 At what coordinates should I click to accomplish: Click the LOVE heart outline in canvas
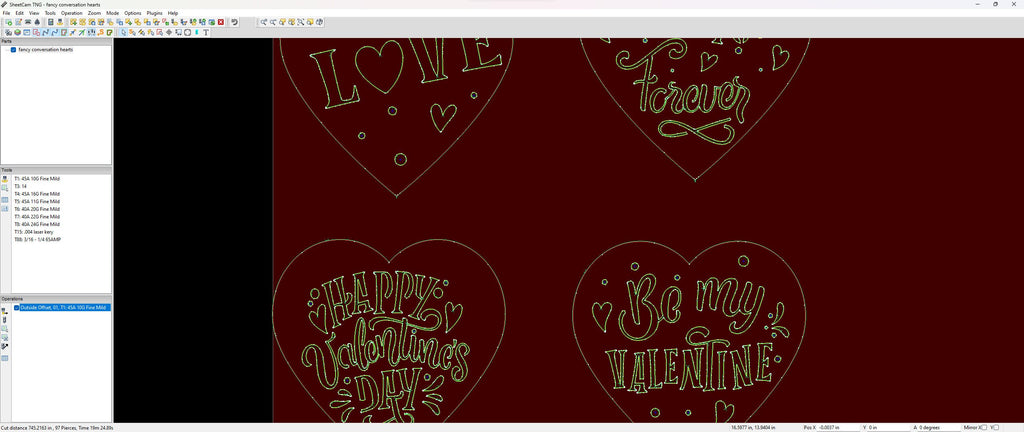pyautogui.click(x=396, y=117)
